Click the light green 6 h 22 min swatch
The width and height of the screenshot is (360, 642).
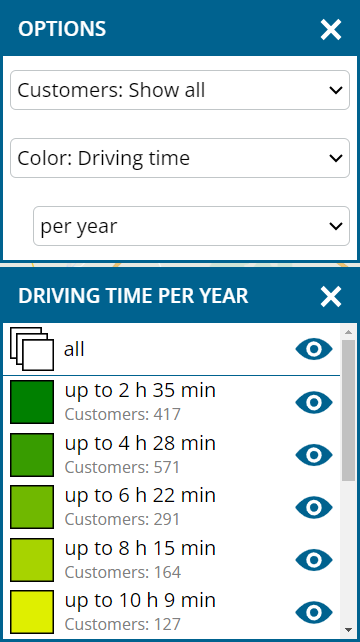(32, 507)
